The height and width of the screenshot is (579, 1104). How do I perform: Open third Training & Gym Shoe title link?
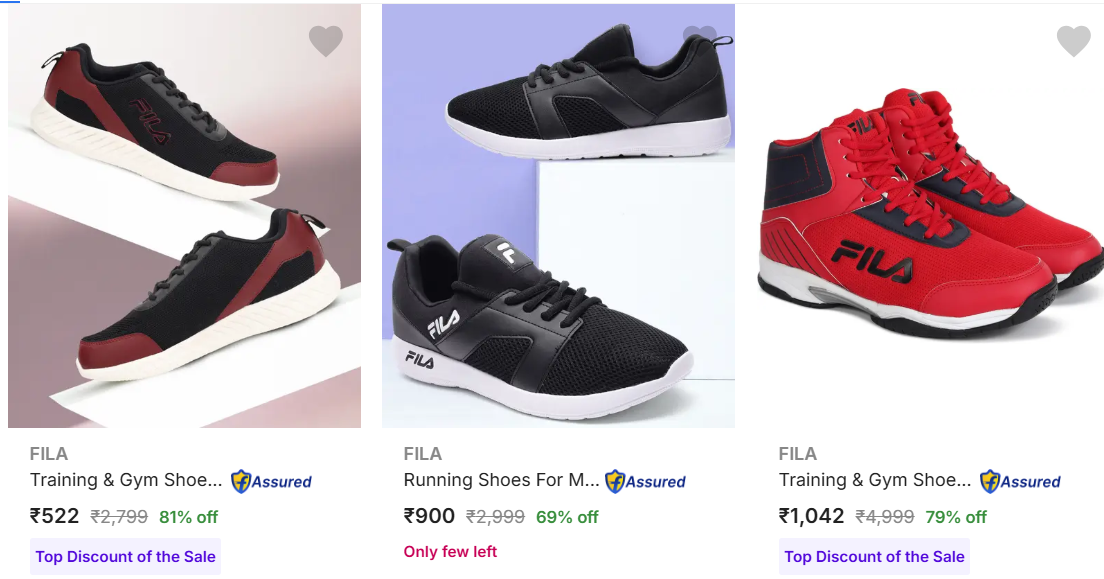pos(875,480)
